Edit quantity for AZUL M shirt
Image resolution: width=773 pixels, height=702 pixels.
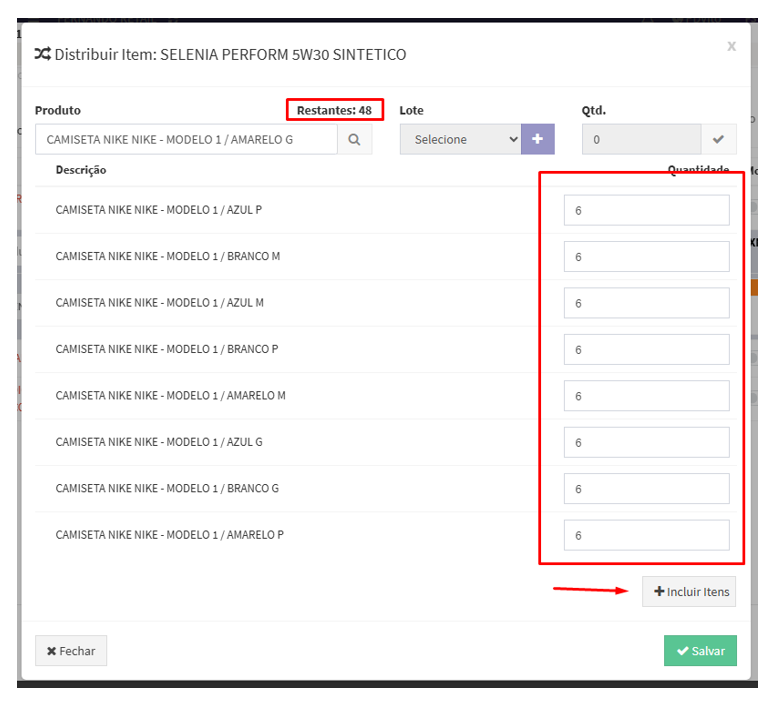pos(646,304)
